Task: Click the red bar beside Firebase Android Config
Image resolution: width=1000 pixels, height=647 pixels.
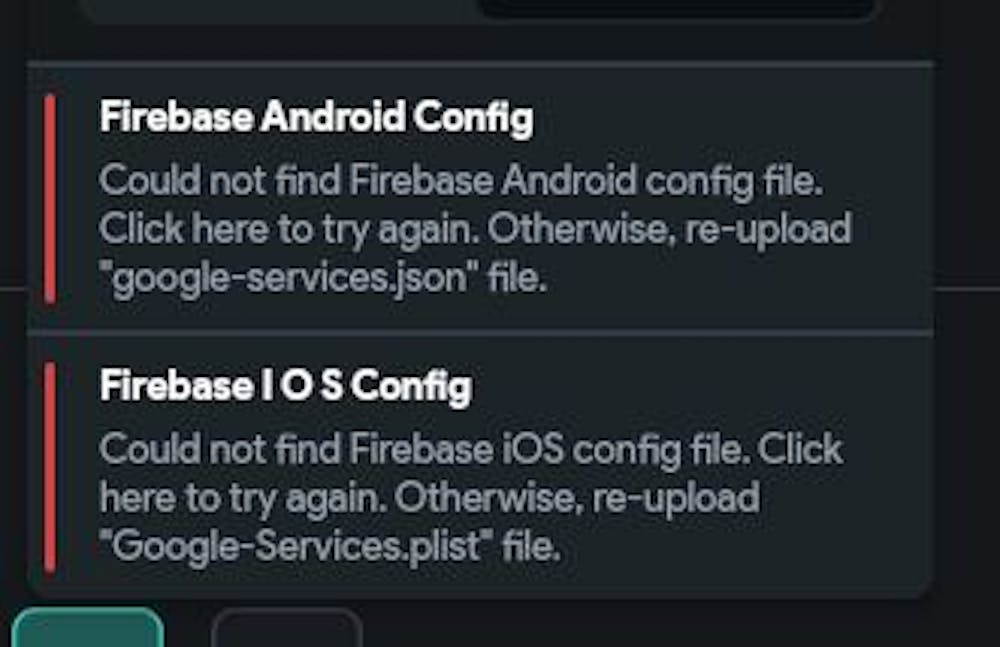Action: (50, 198)
